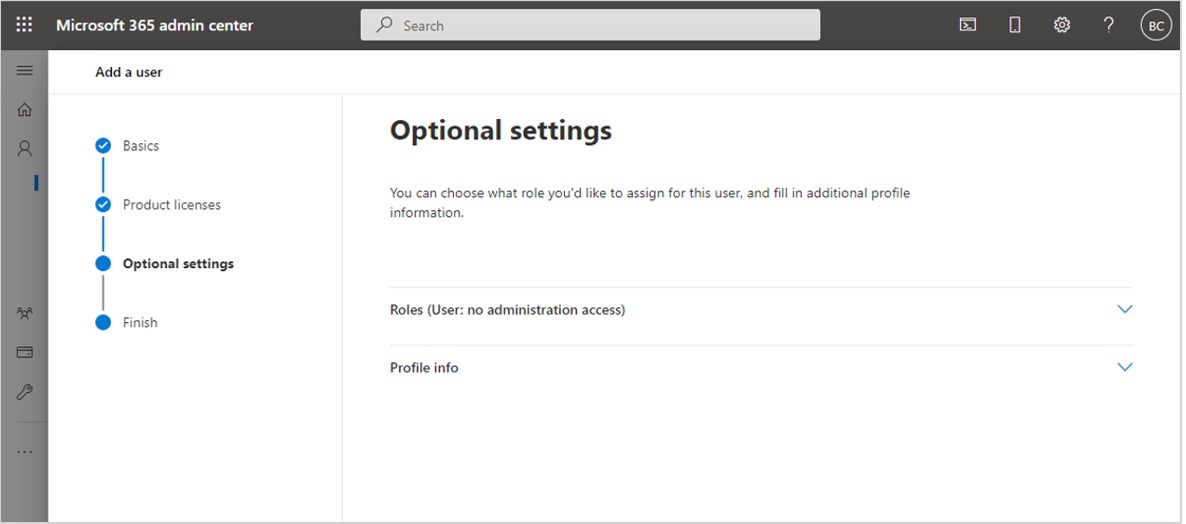
Task: Open the app launcher waffle icon
Action: point(24,25)
